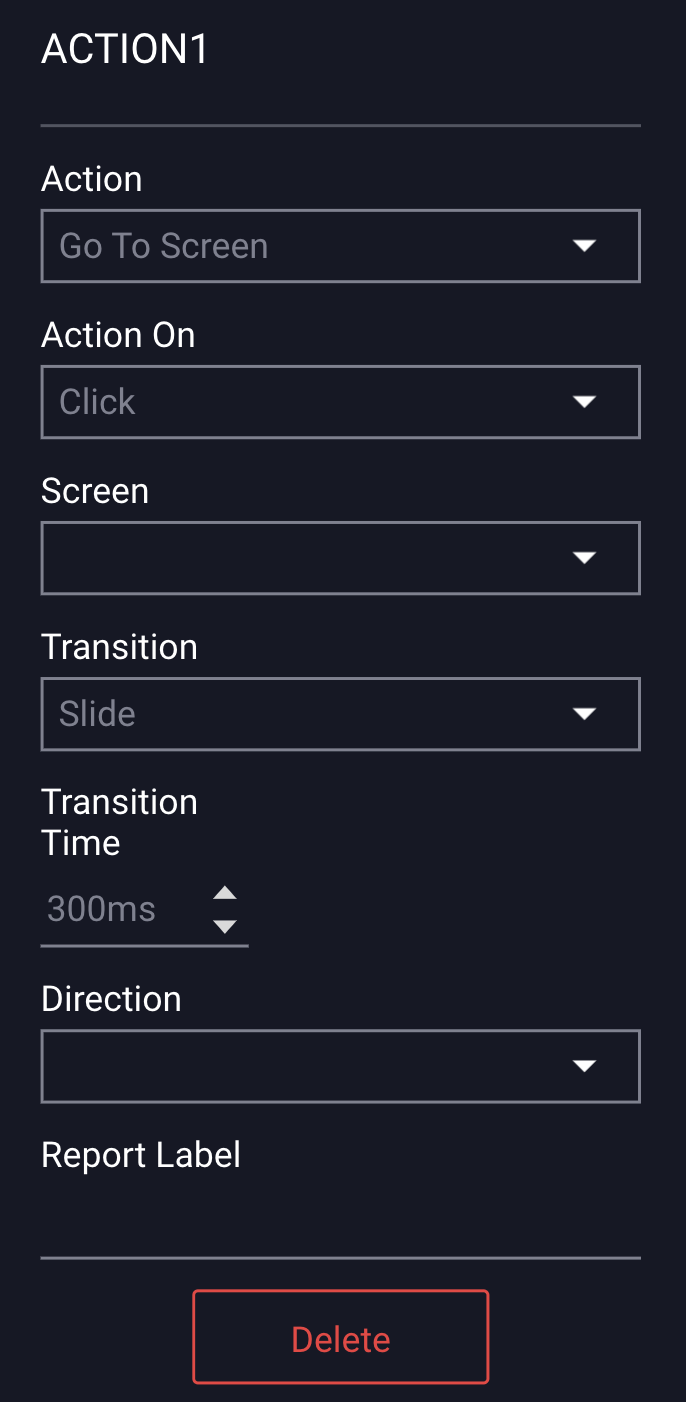Select the Slide value in Transition
Screen dimensions: 686x1402
tap(97, 714)
